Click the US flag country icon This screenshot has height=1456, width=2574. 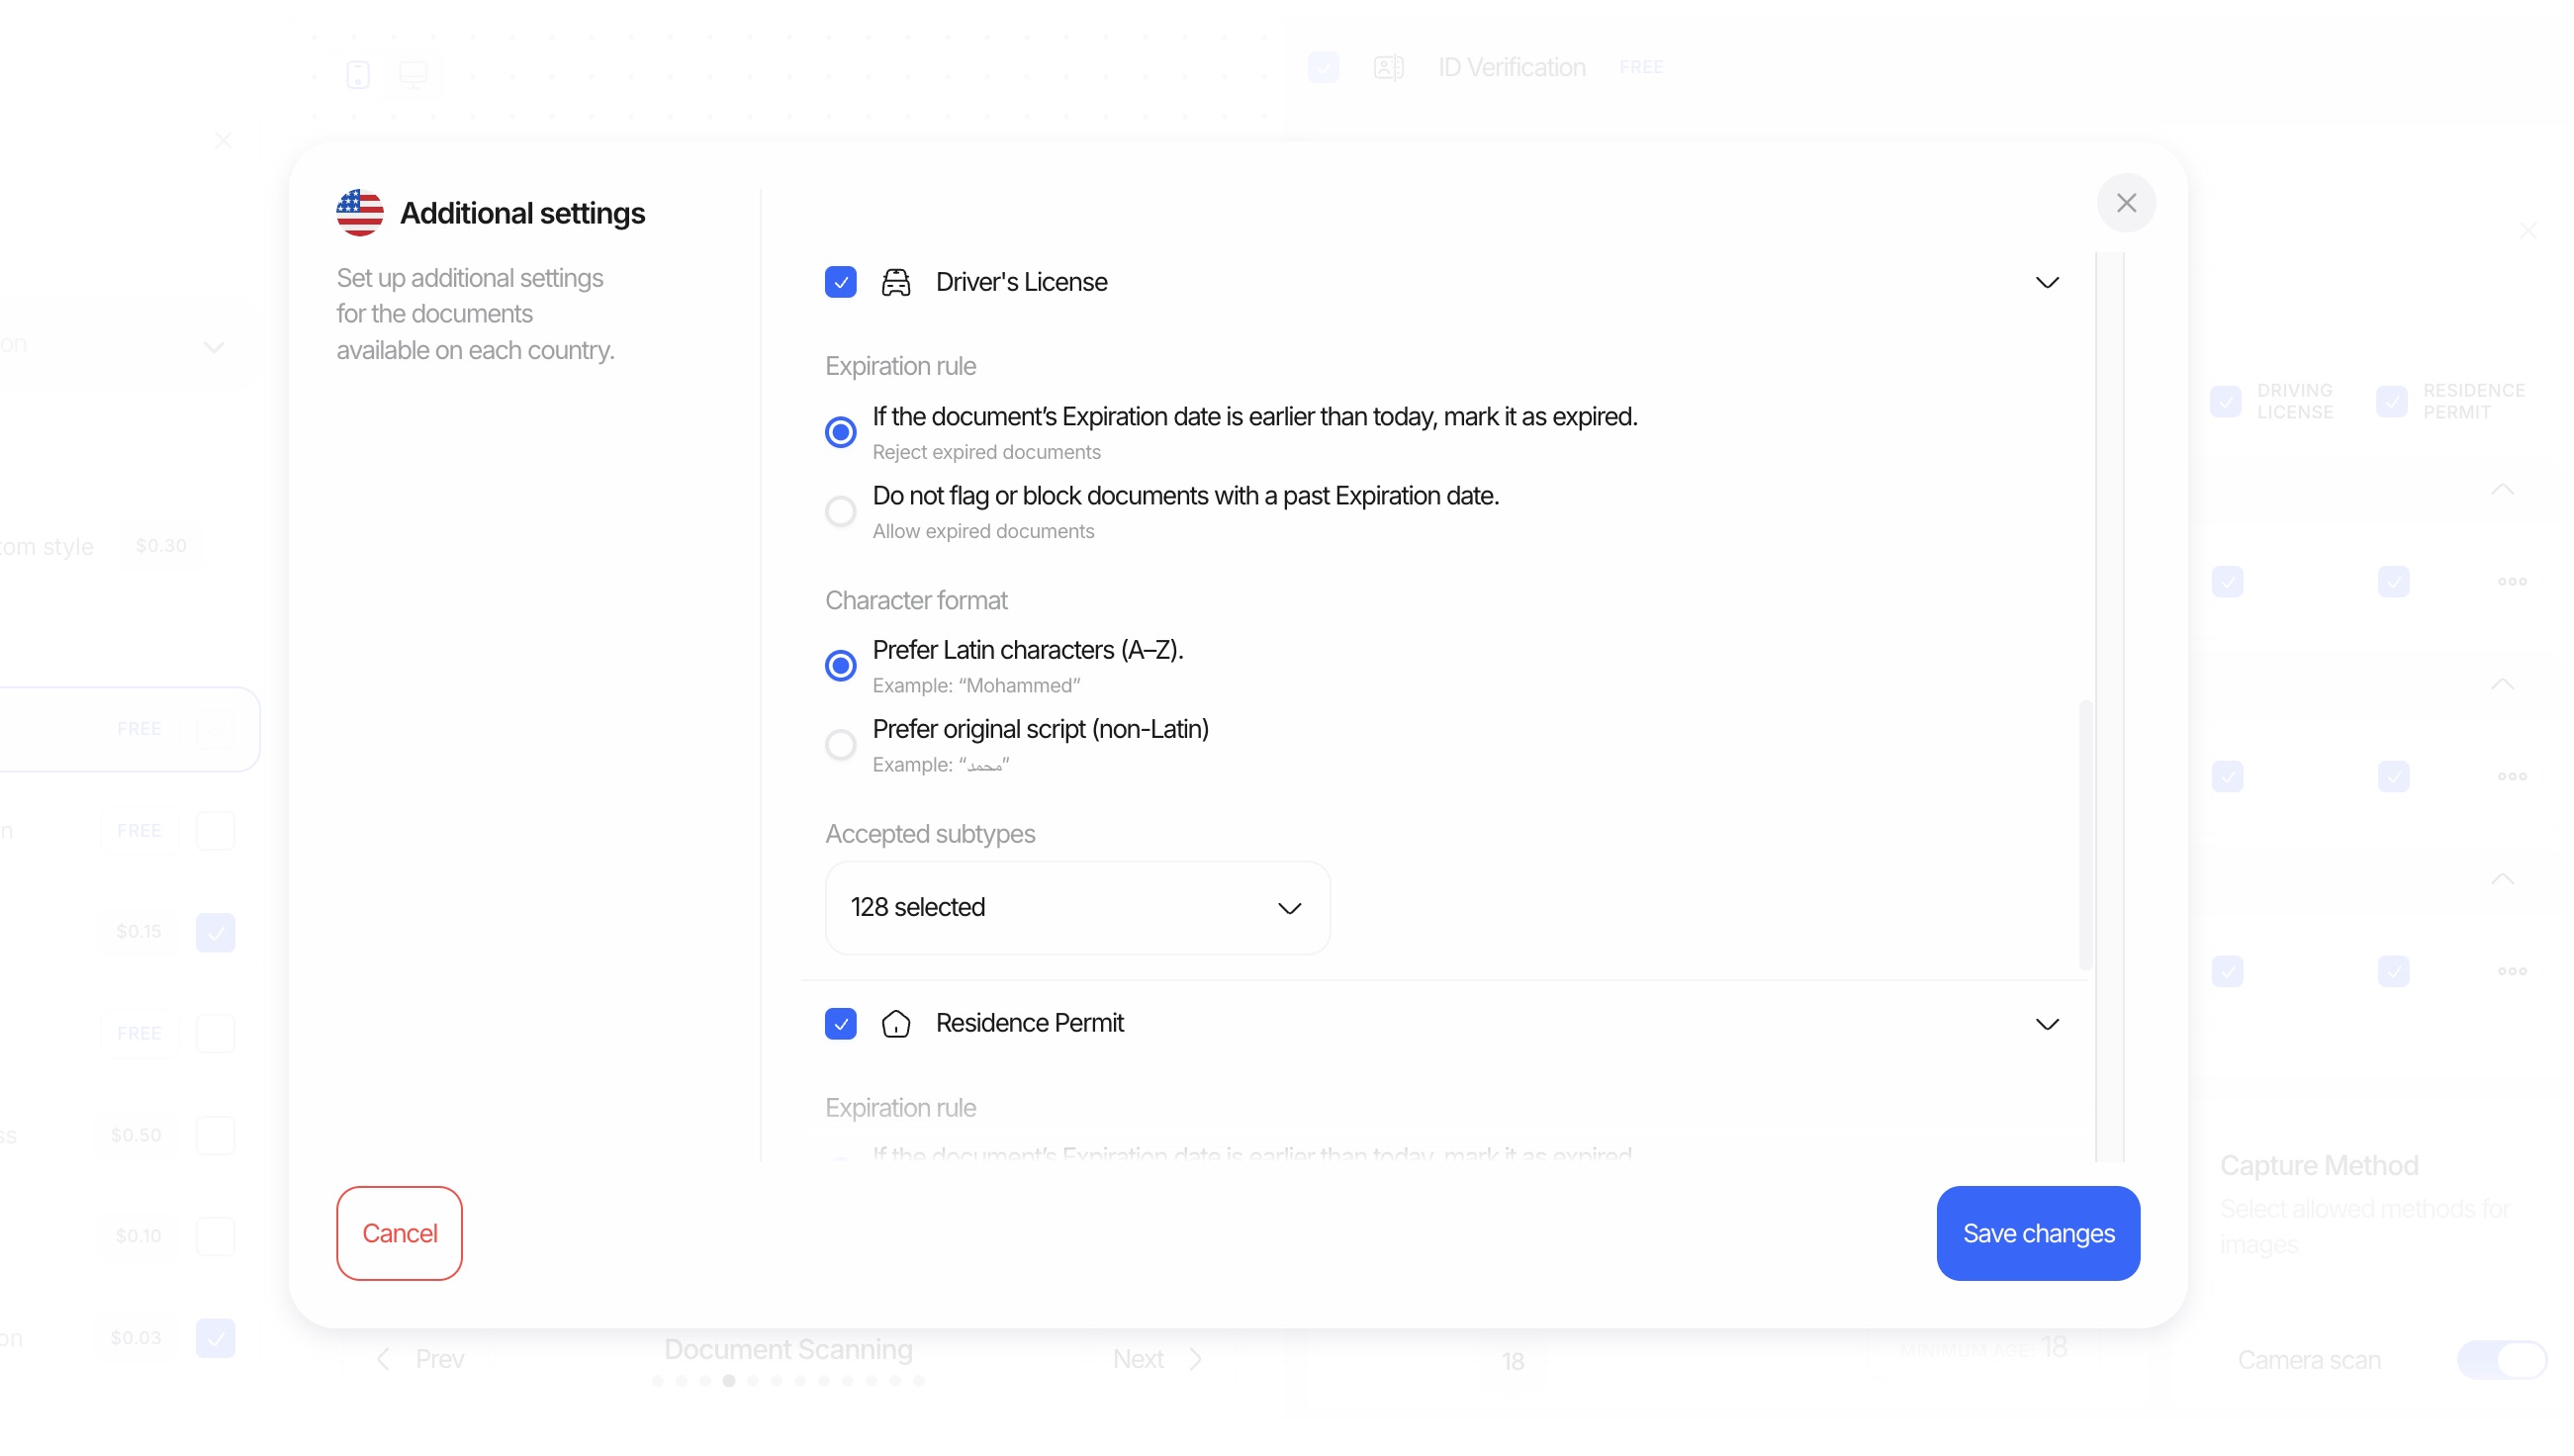(x=359, y=213)
